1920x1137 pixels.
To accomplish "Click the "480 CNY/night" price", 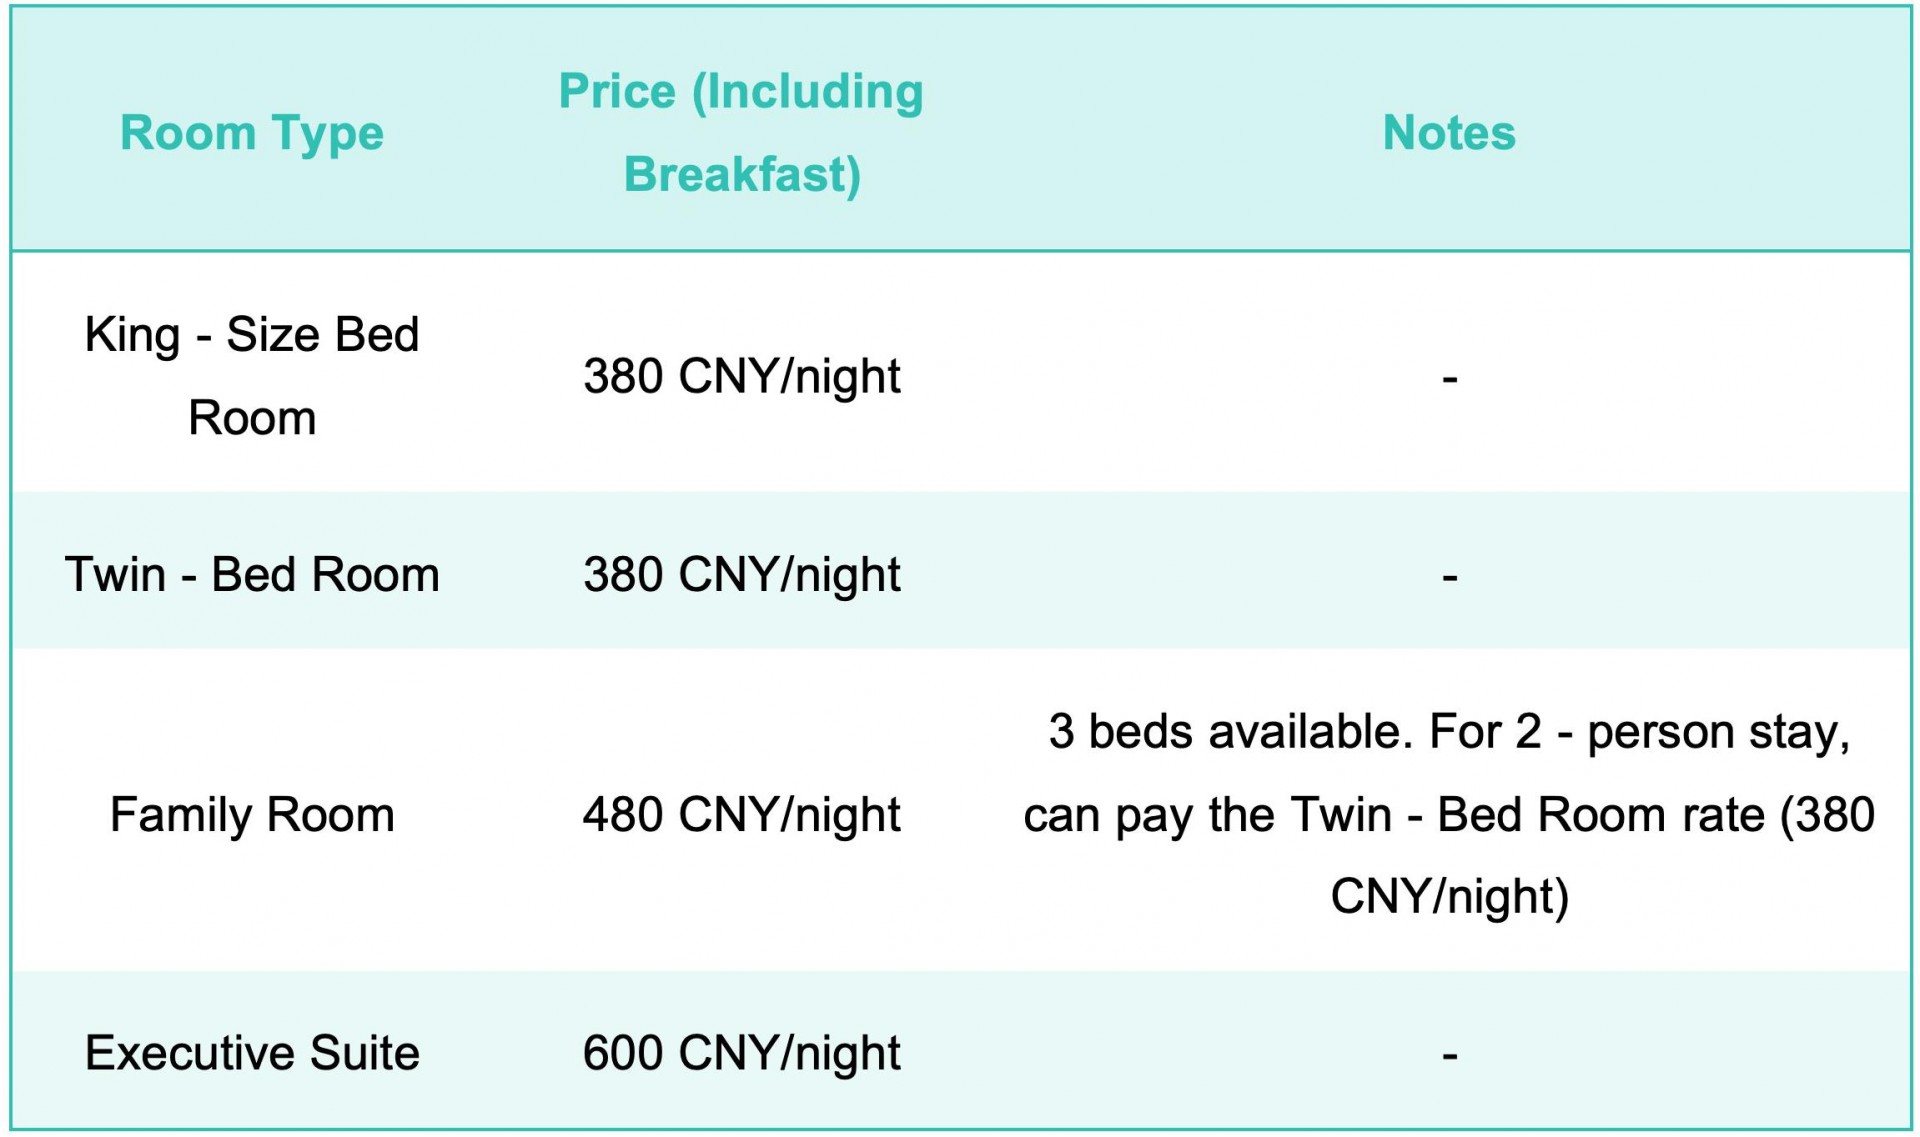I will tap(741, 815).
